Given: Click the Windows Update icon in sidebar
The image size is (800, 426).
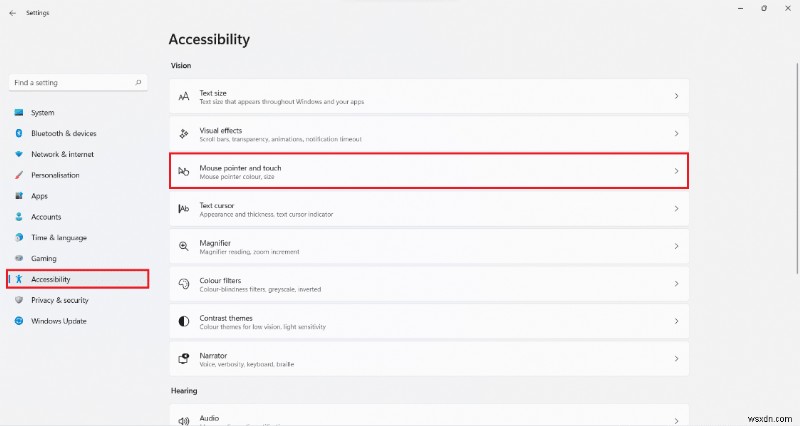Looking at the screenshot, I should [x=18, y=321].
